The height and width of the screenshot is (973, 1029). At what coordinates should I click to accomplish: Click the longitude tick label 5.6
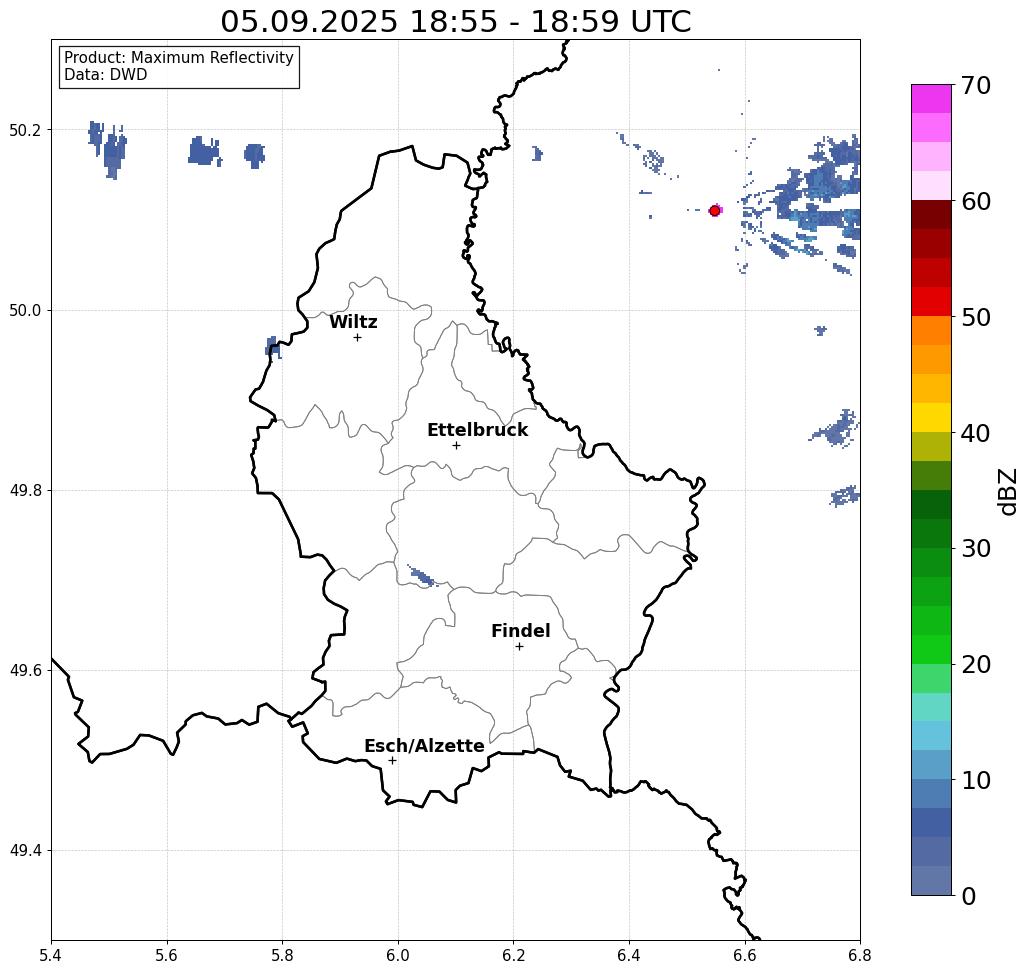click(167, 955)
